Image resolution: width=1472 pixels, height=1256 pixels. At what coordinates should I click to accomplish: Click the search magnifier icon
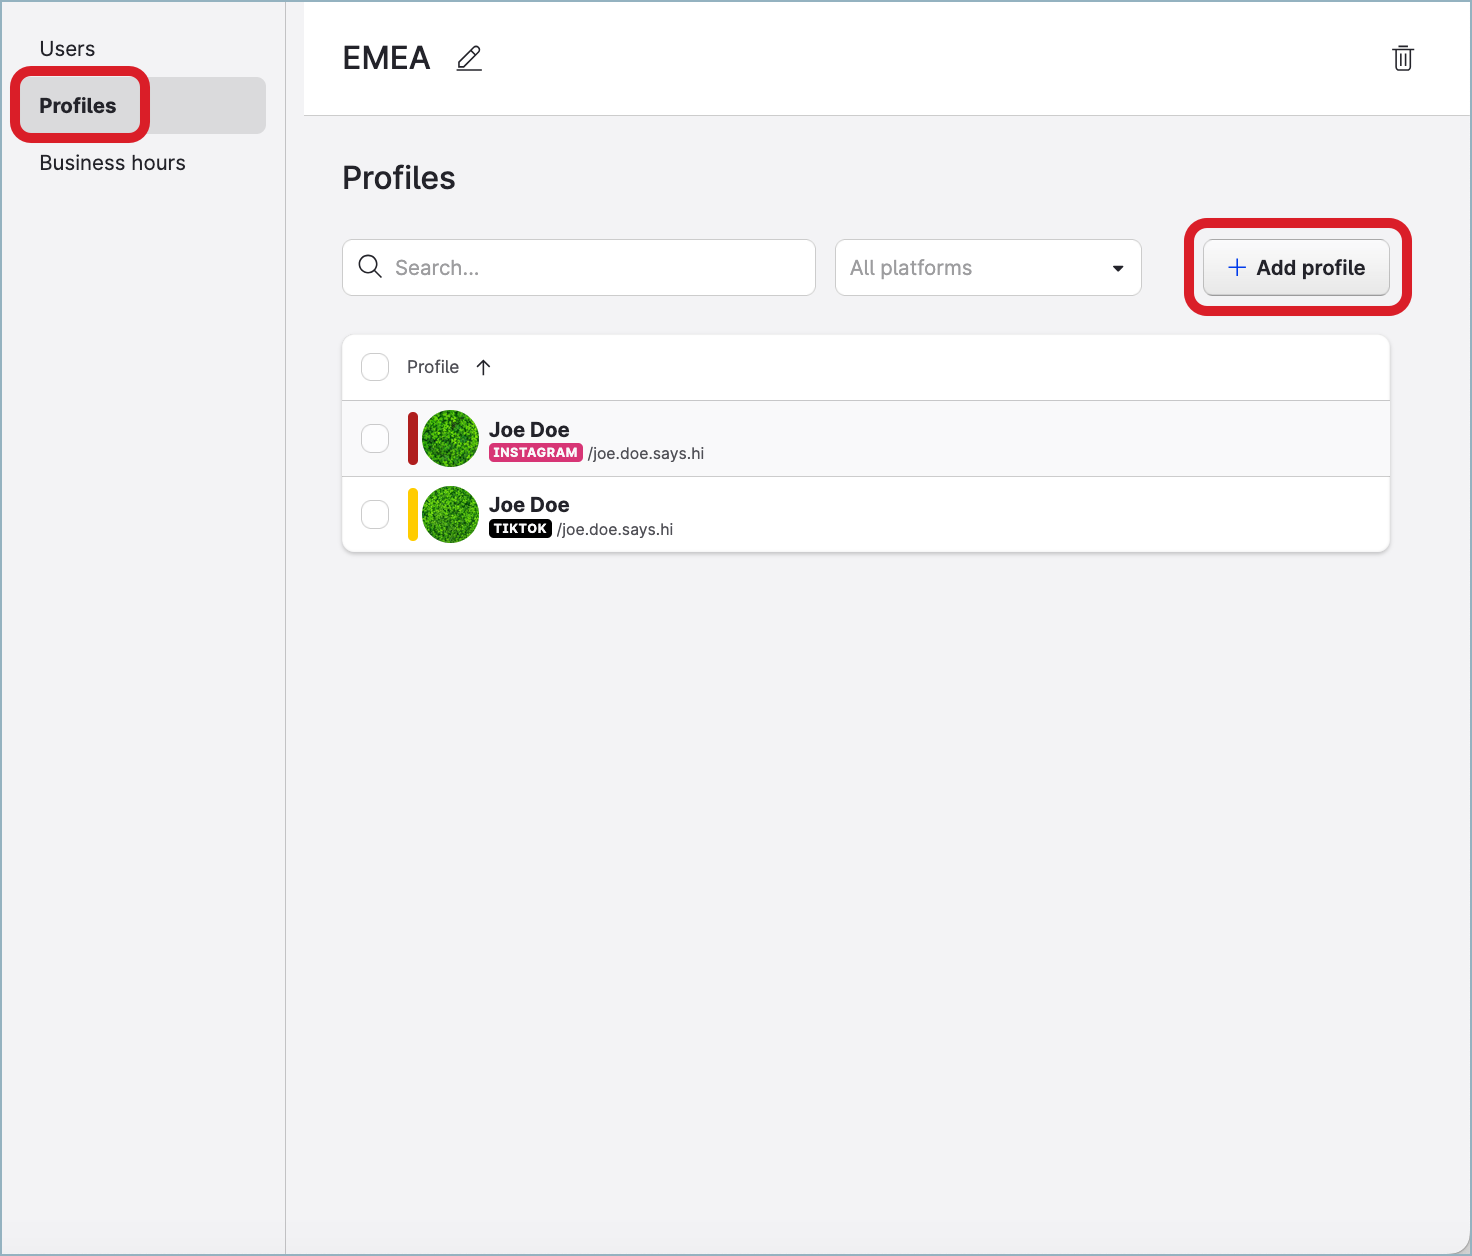[x=369, y=267]
